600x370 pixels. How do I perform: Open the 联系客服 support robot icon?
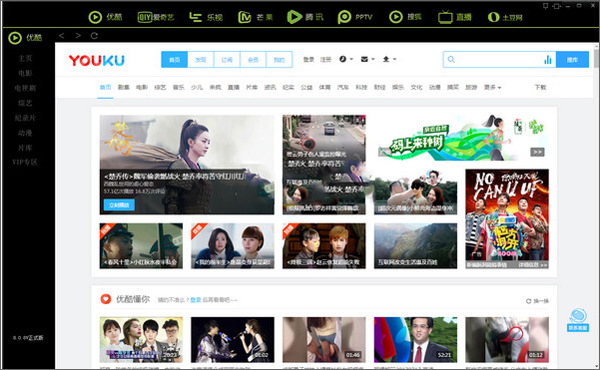click(578, 320)
